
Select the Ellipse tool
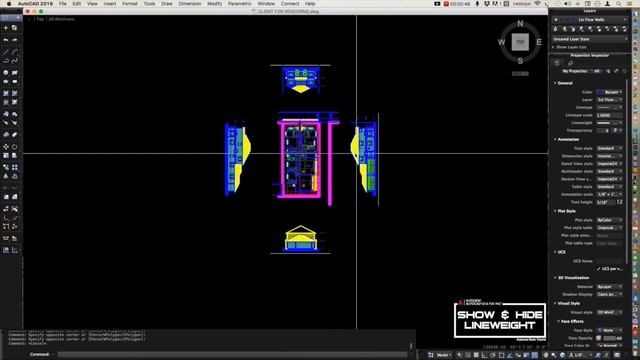(6, 82)
